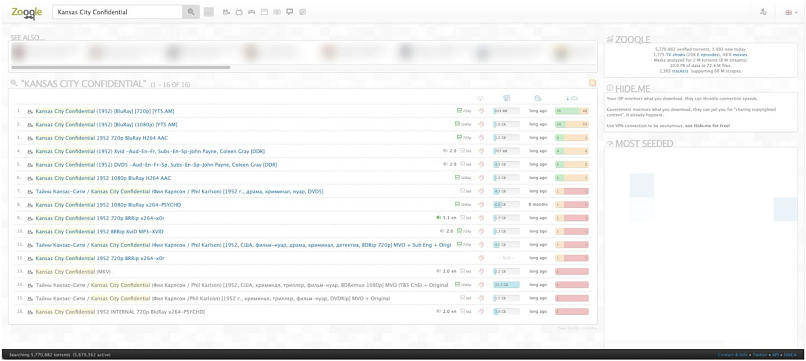
Task: Open the movies category camera icon
Action: 226,12
